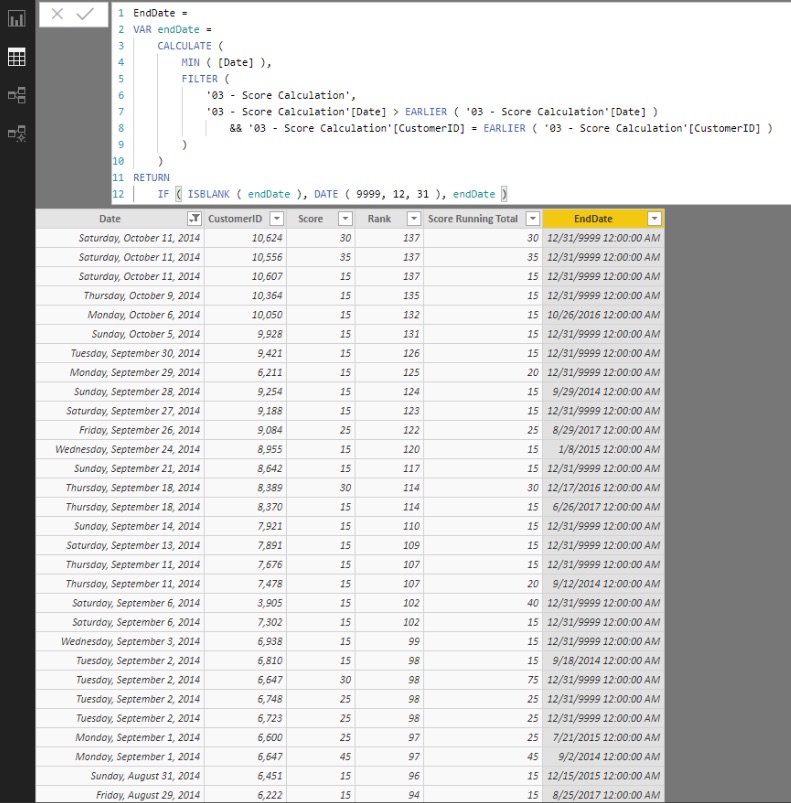Open the bottom model diagram icon in the sidebar
Image resolution: width=791 pixels, height=803 pixels.
click(x=16, y=133)
